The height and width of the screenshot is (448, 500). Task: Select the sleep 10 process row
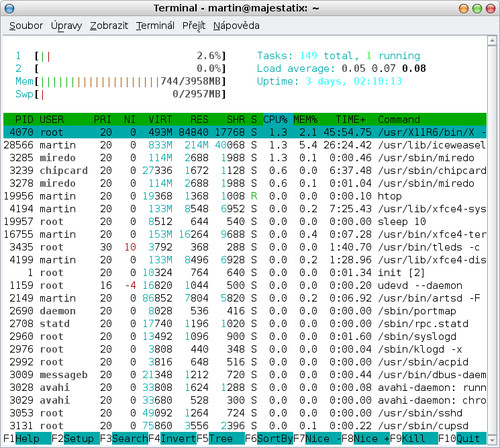[x=245, y=222]
